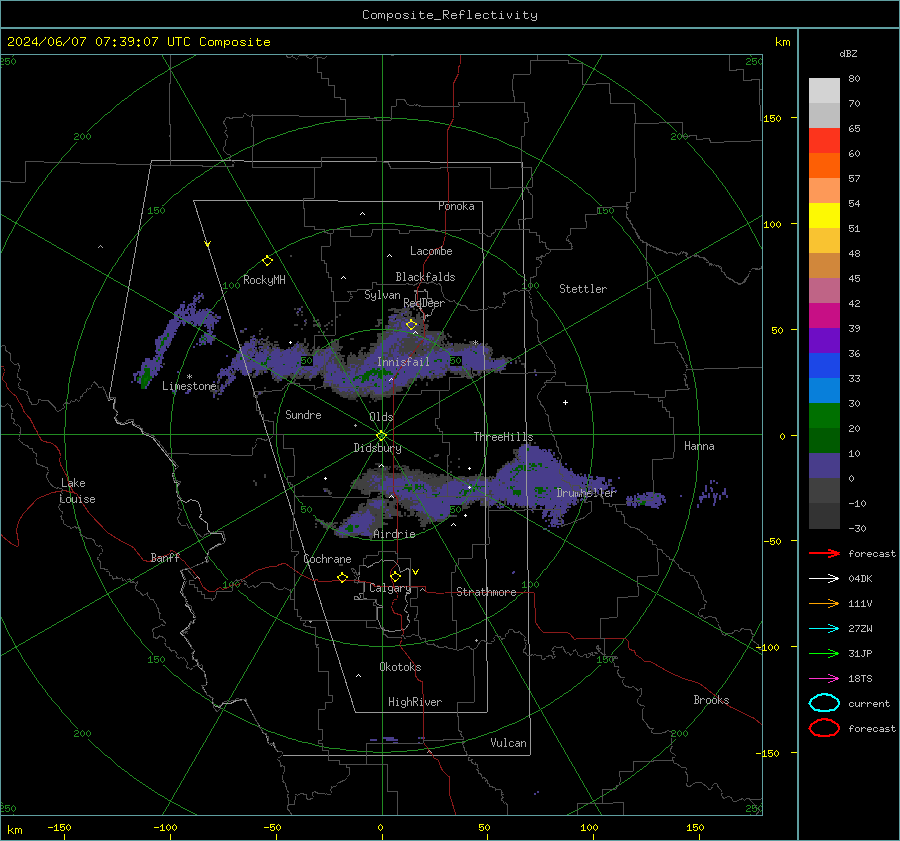Click the Strathmore town label
Screen dimensions: 900x841
(x=486, y=592)
